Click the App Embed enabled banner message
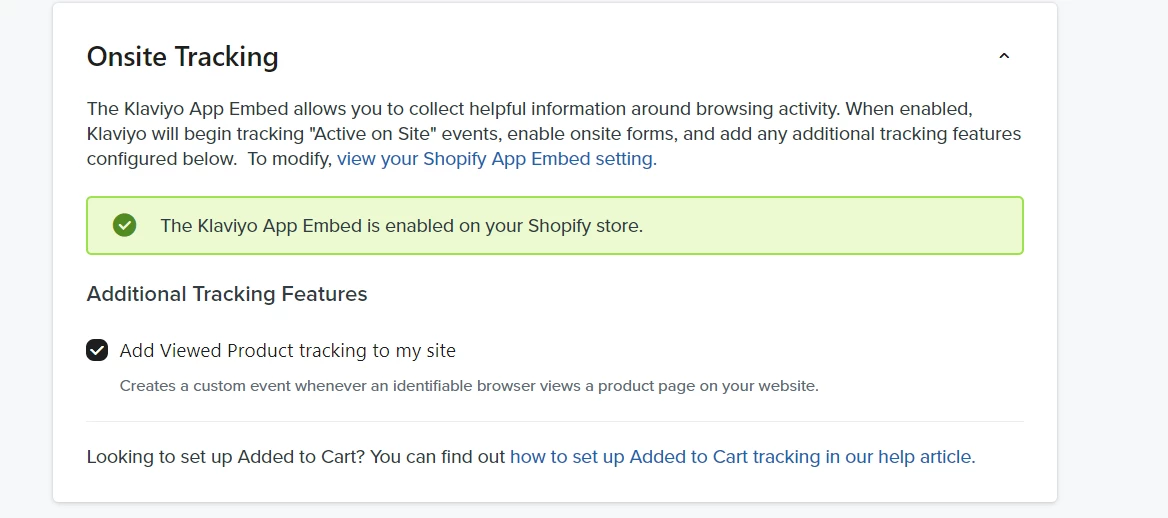 401,226
